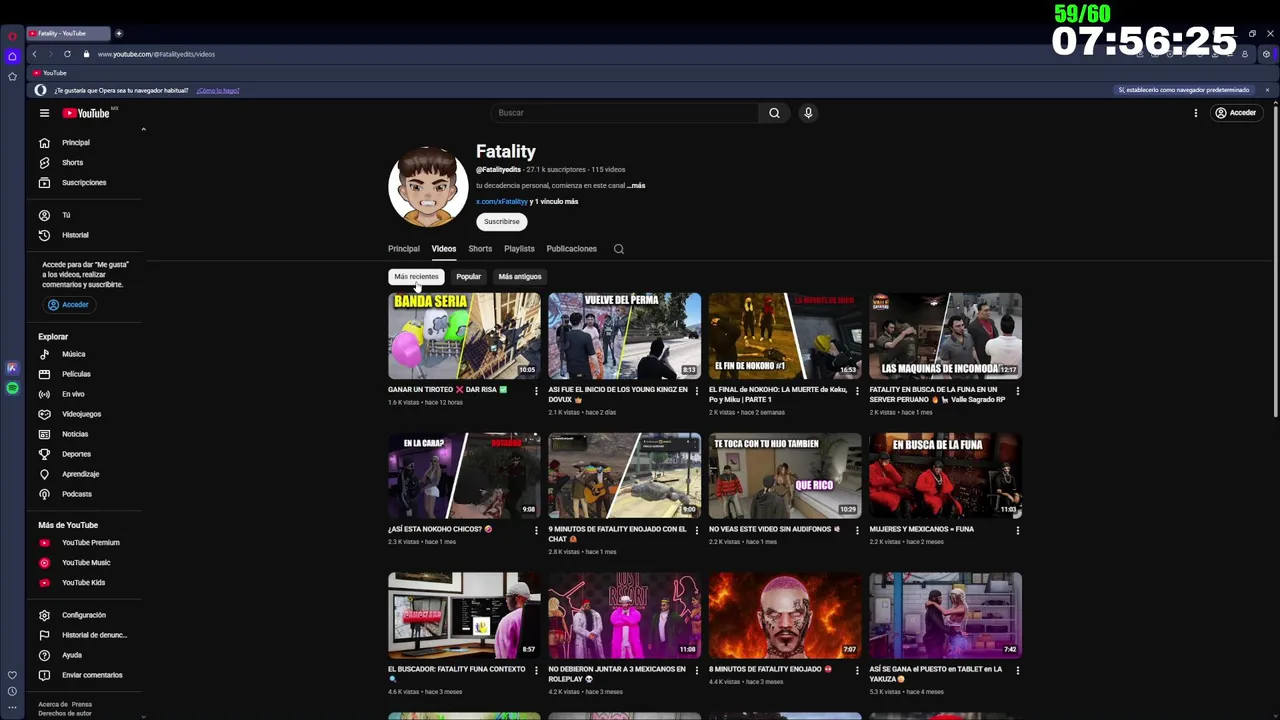
Task: Click Acceder button in sidebar
Action: tap(68, 305)
